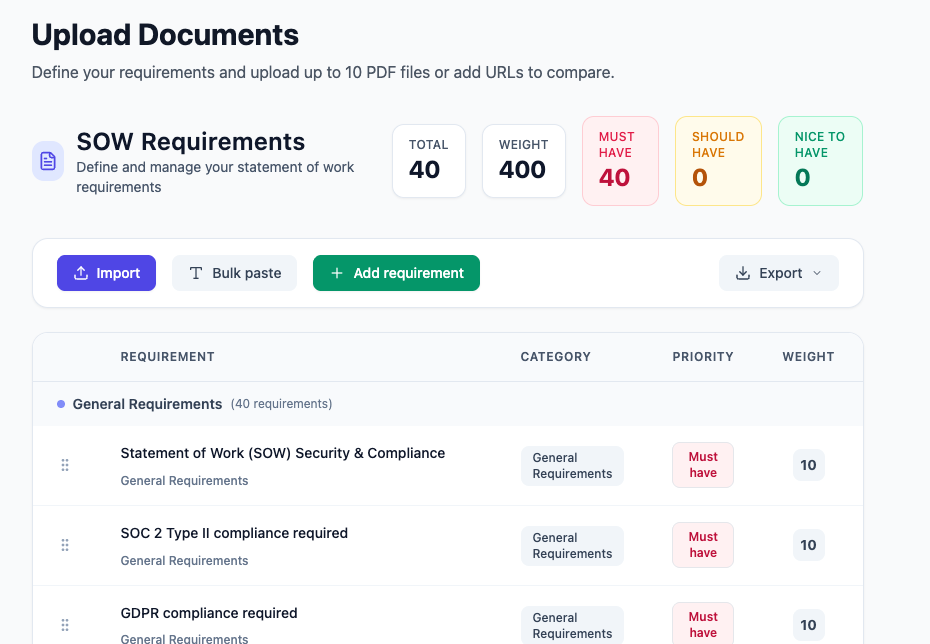Edit weight 10 of SOC 2 row
930x644 pixels.
click(808, 545)
